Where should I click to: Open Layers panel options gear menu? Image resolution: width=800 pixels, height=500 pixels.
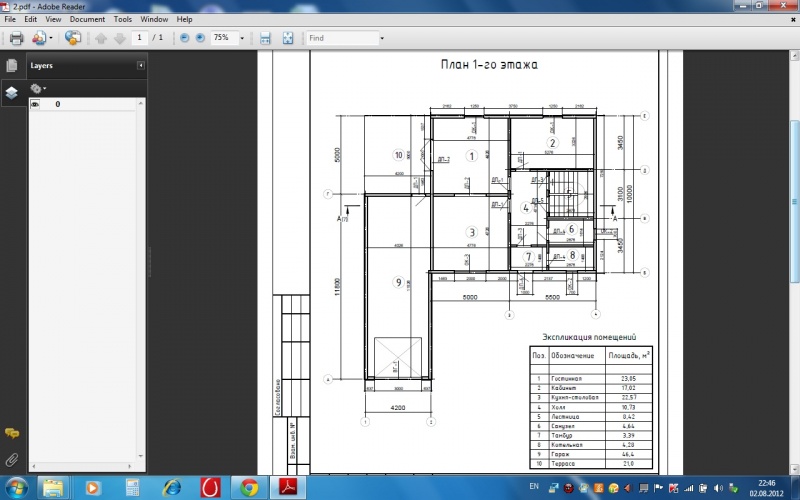(x=38, y=88)
